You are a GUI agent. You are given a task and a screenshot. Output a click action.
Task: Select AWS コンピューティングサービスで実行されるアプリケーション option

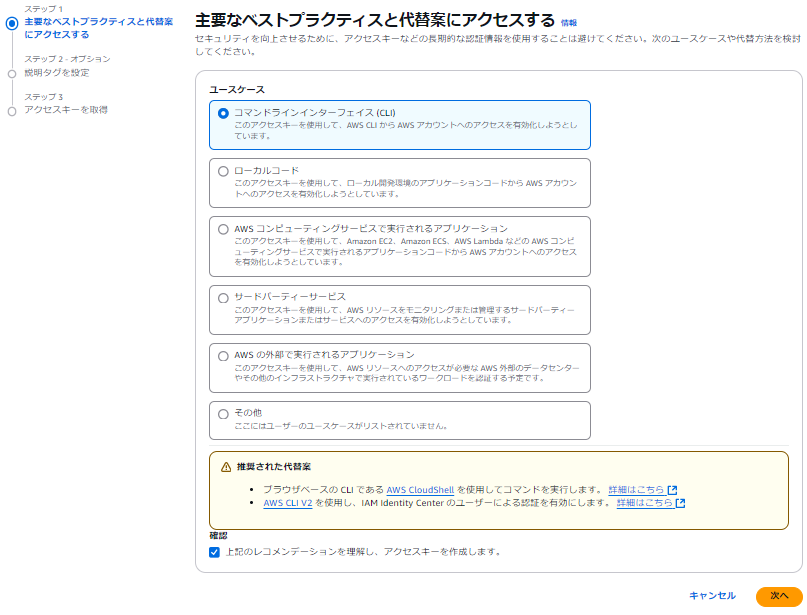click(223, 230)
